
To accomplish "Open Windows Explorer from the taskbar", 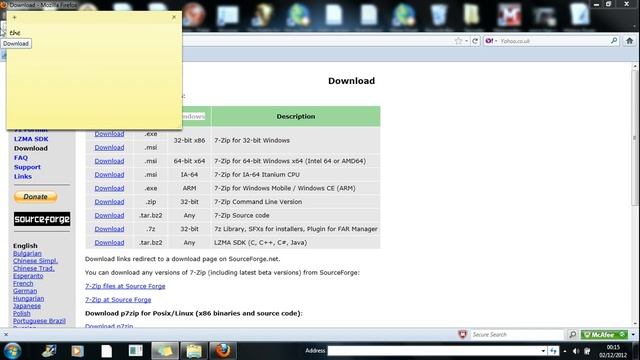I will pyautogui.click(x=194, y=351).
